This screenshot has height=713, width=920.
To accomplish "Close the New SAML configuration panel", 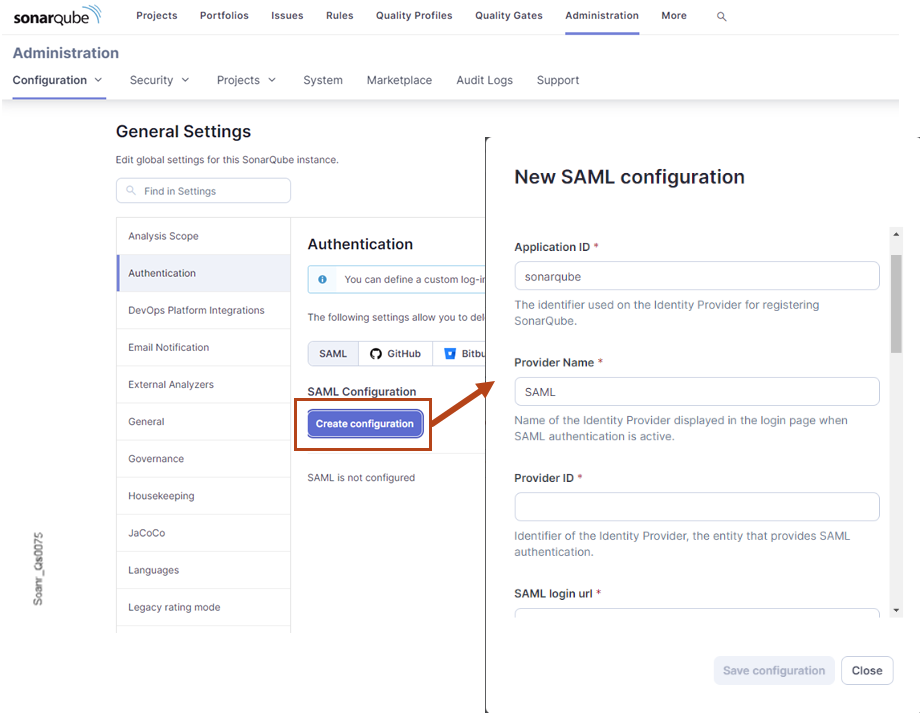I will tap(866, 670).
